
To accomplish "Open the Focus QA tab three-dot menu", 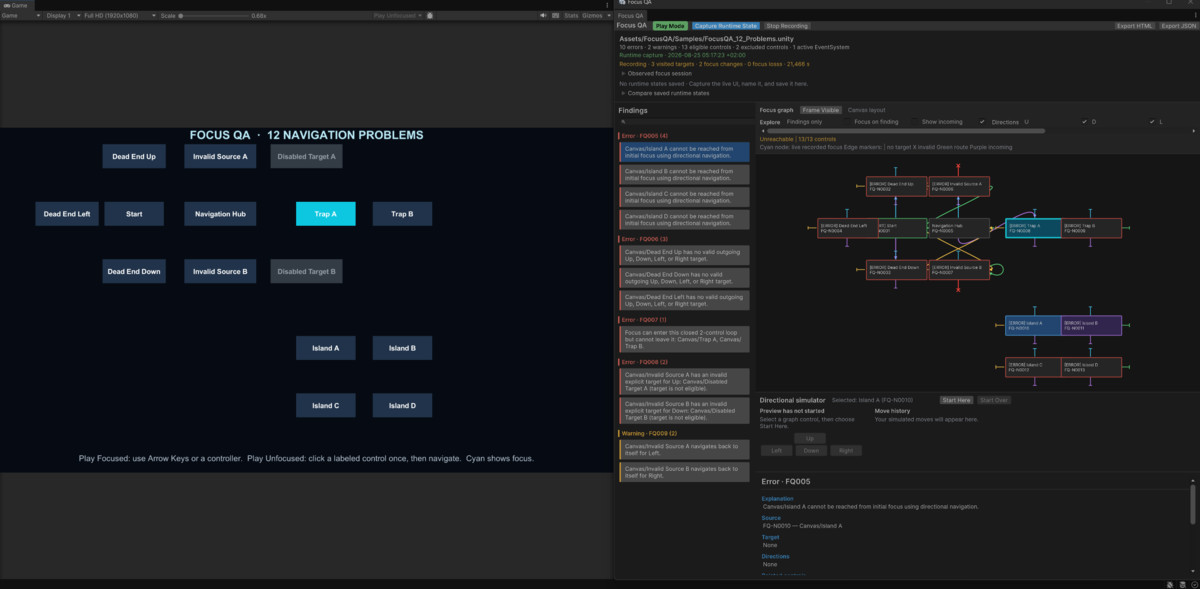I will [x=1194, y=16].
